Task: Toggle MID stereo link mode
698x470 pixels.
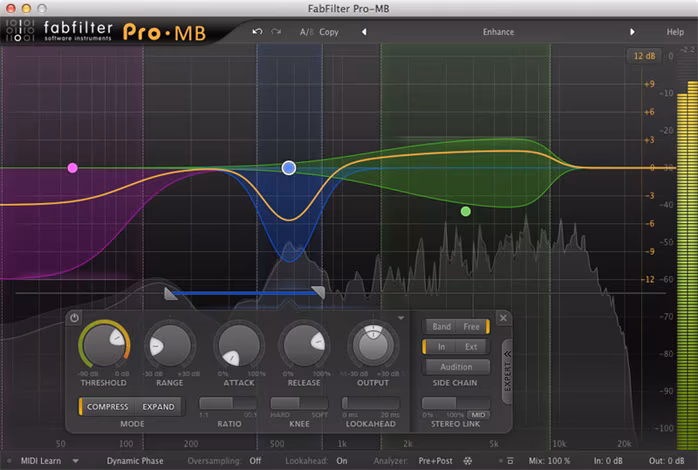Action: (x=479, y=414)
